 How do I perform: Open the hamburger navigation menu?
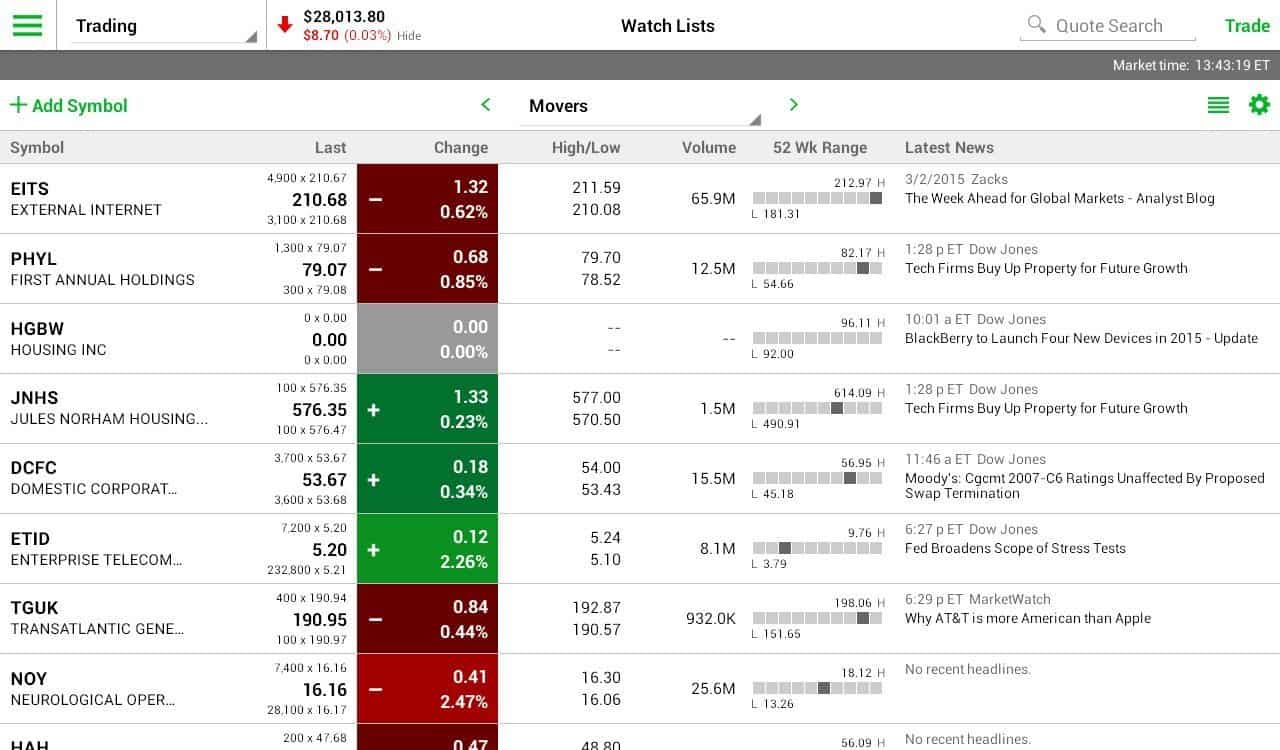point(27,25)
